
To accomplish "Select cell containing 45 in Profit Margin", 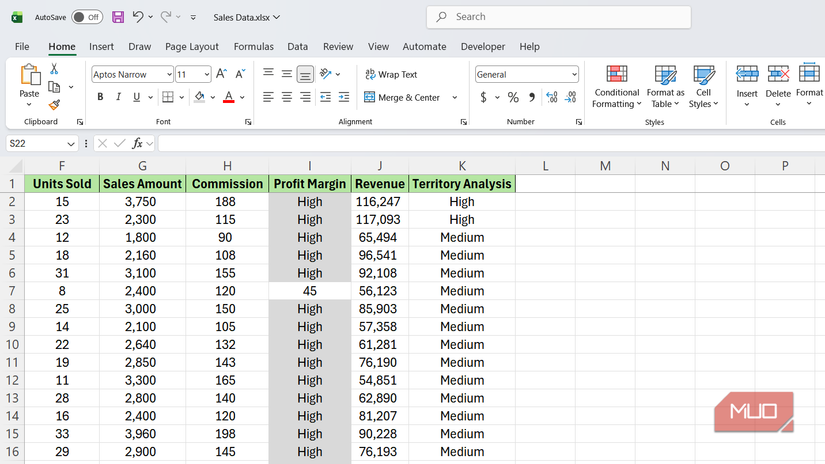I will 309,291.
